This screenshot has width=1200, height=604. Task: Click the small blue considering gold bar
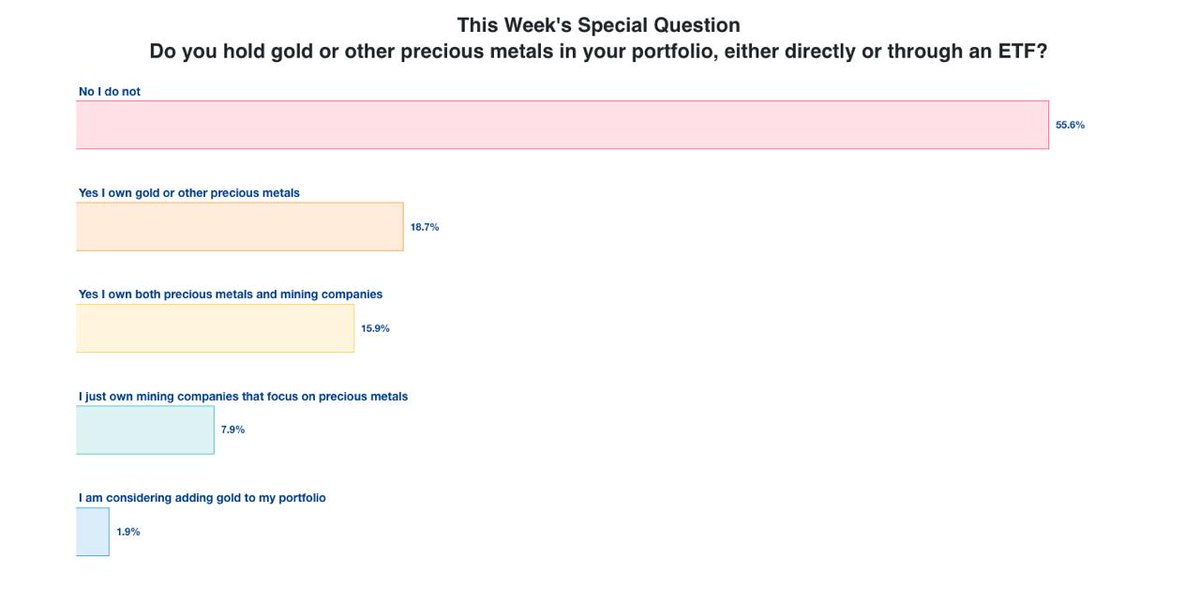pos(92,532)
